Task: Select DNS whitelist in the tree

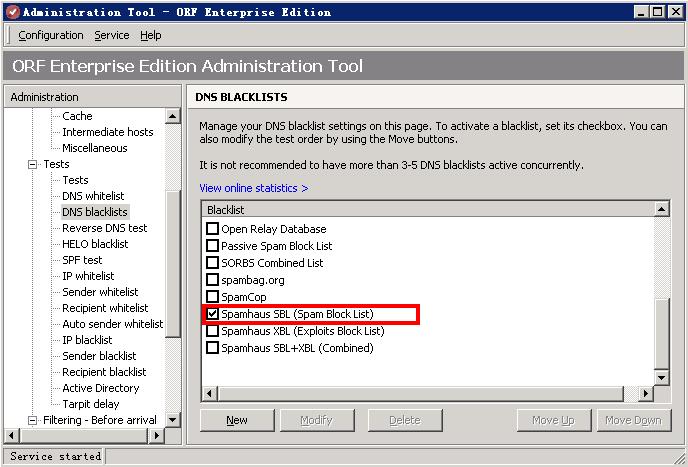Action: point(93,196)
